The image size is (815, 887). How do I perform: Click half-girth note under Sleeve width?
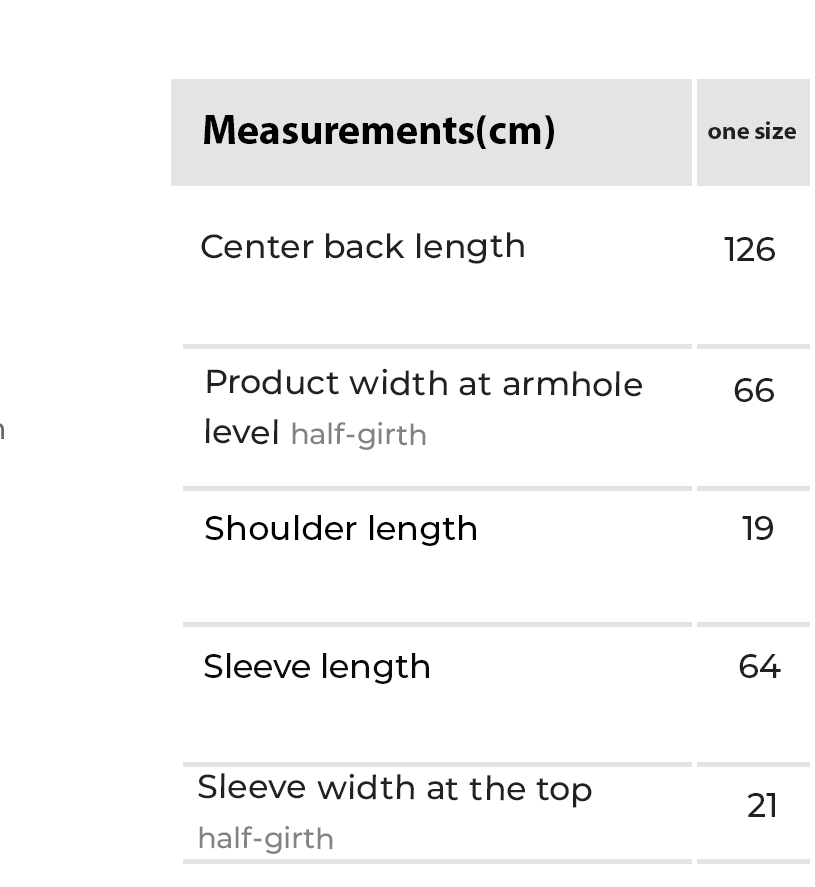pos(266,839)
